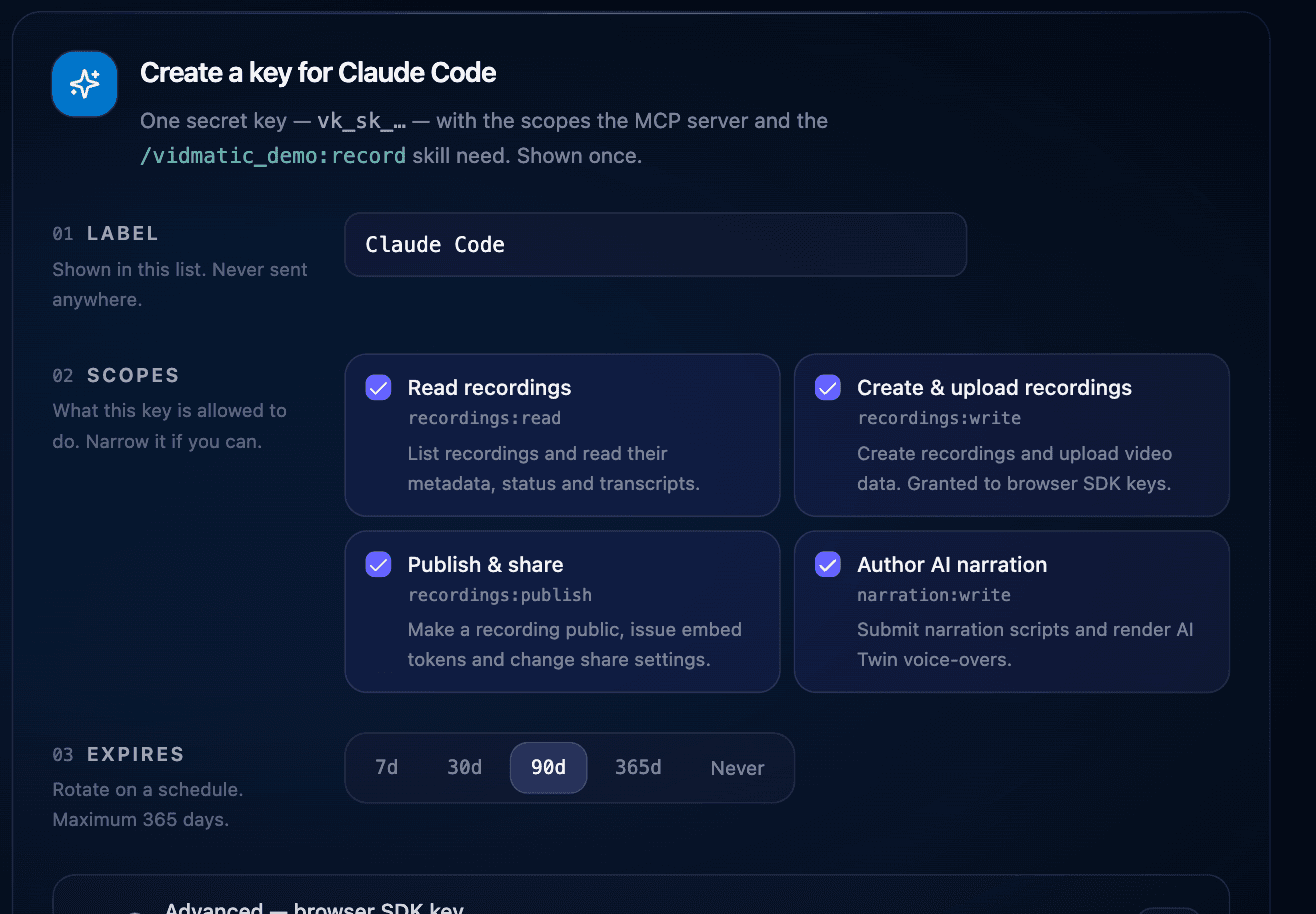Select the 7d expiry option
This screenshot has height=914, width=1316.
[x=386, y=768]
